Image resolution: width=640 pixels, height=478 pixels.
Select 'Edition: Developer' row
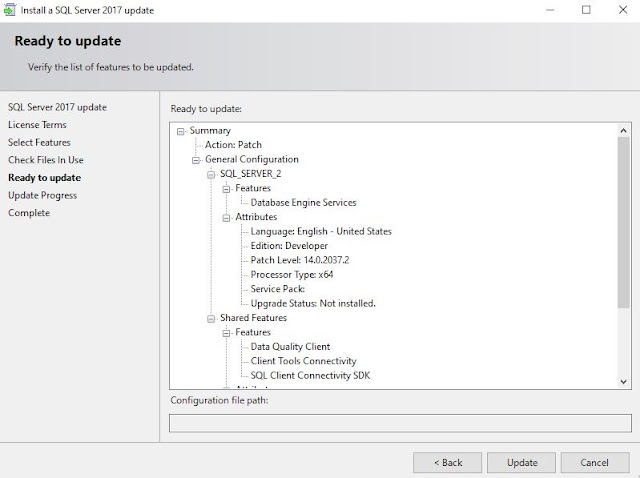pyautogui.click(x=289, y=246)
